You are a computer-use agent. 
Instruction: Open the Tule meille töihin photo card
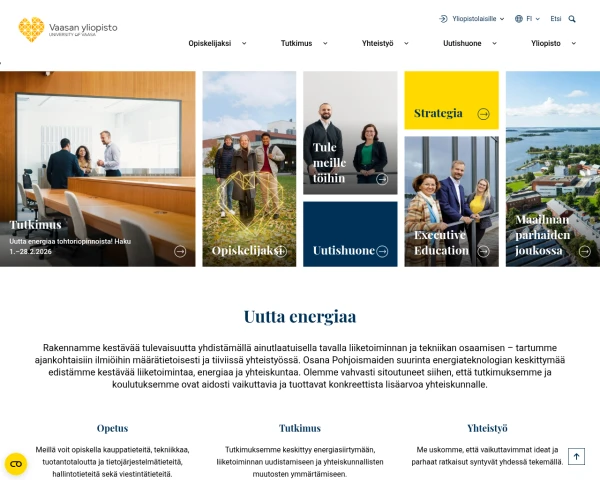(x=350, y=133)
